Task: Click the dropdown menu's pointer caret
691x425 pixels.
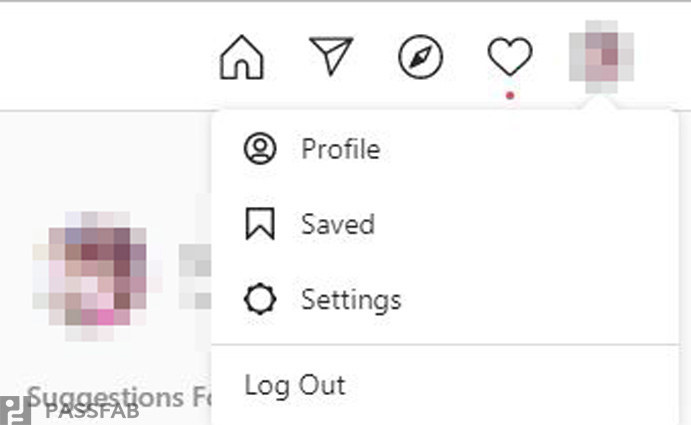Action: (x=599, y=107)
